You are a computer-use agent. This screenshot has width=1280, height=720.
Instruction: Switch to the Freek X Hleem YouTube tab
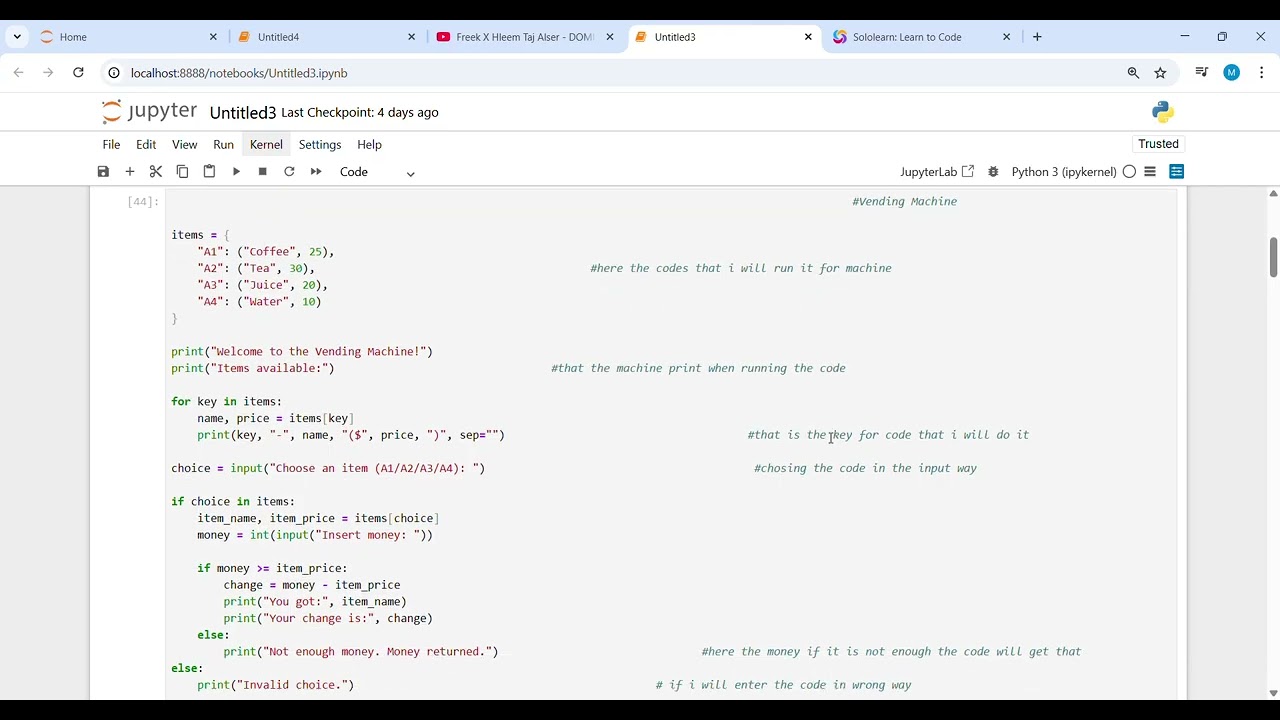[x=525, y=37]
